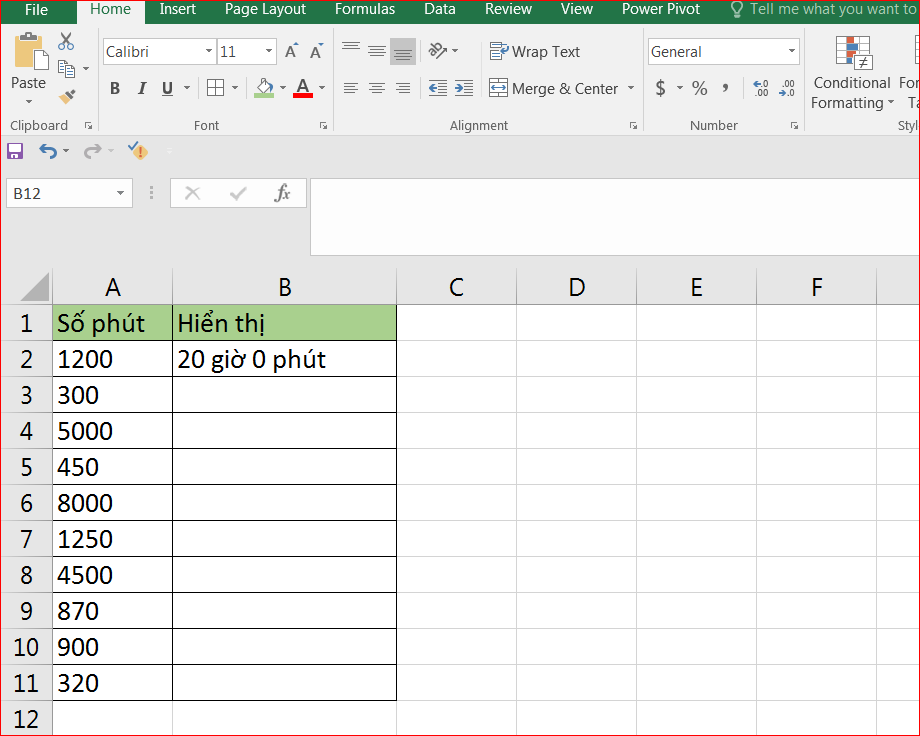Expand the Name Box B12 dropdown
Viewport: 920px width, 736px height.
click(x=120, y=193)
